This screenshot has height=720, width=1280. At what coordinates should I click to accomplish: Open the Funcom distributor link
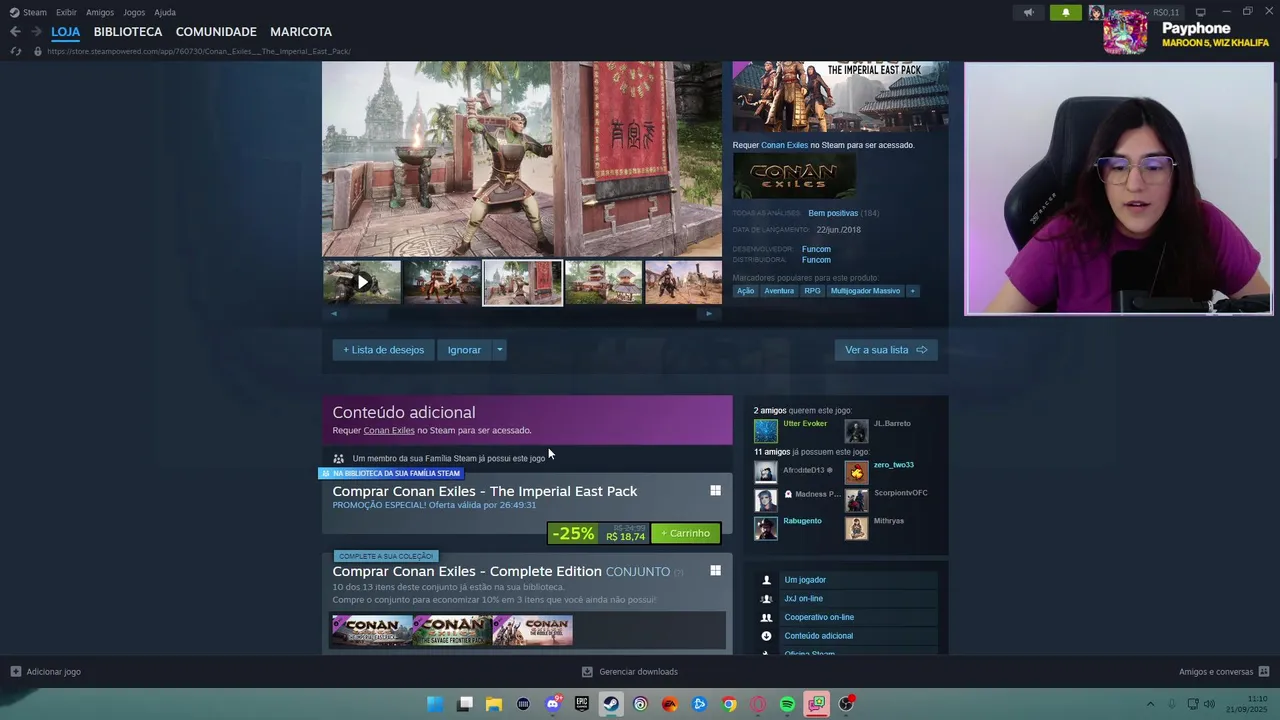point(816,260)
